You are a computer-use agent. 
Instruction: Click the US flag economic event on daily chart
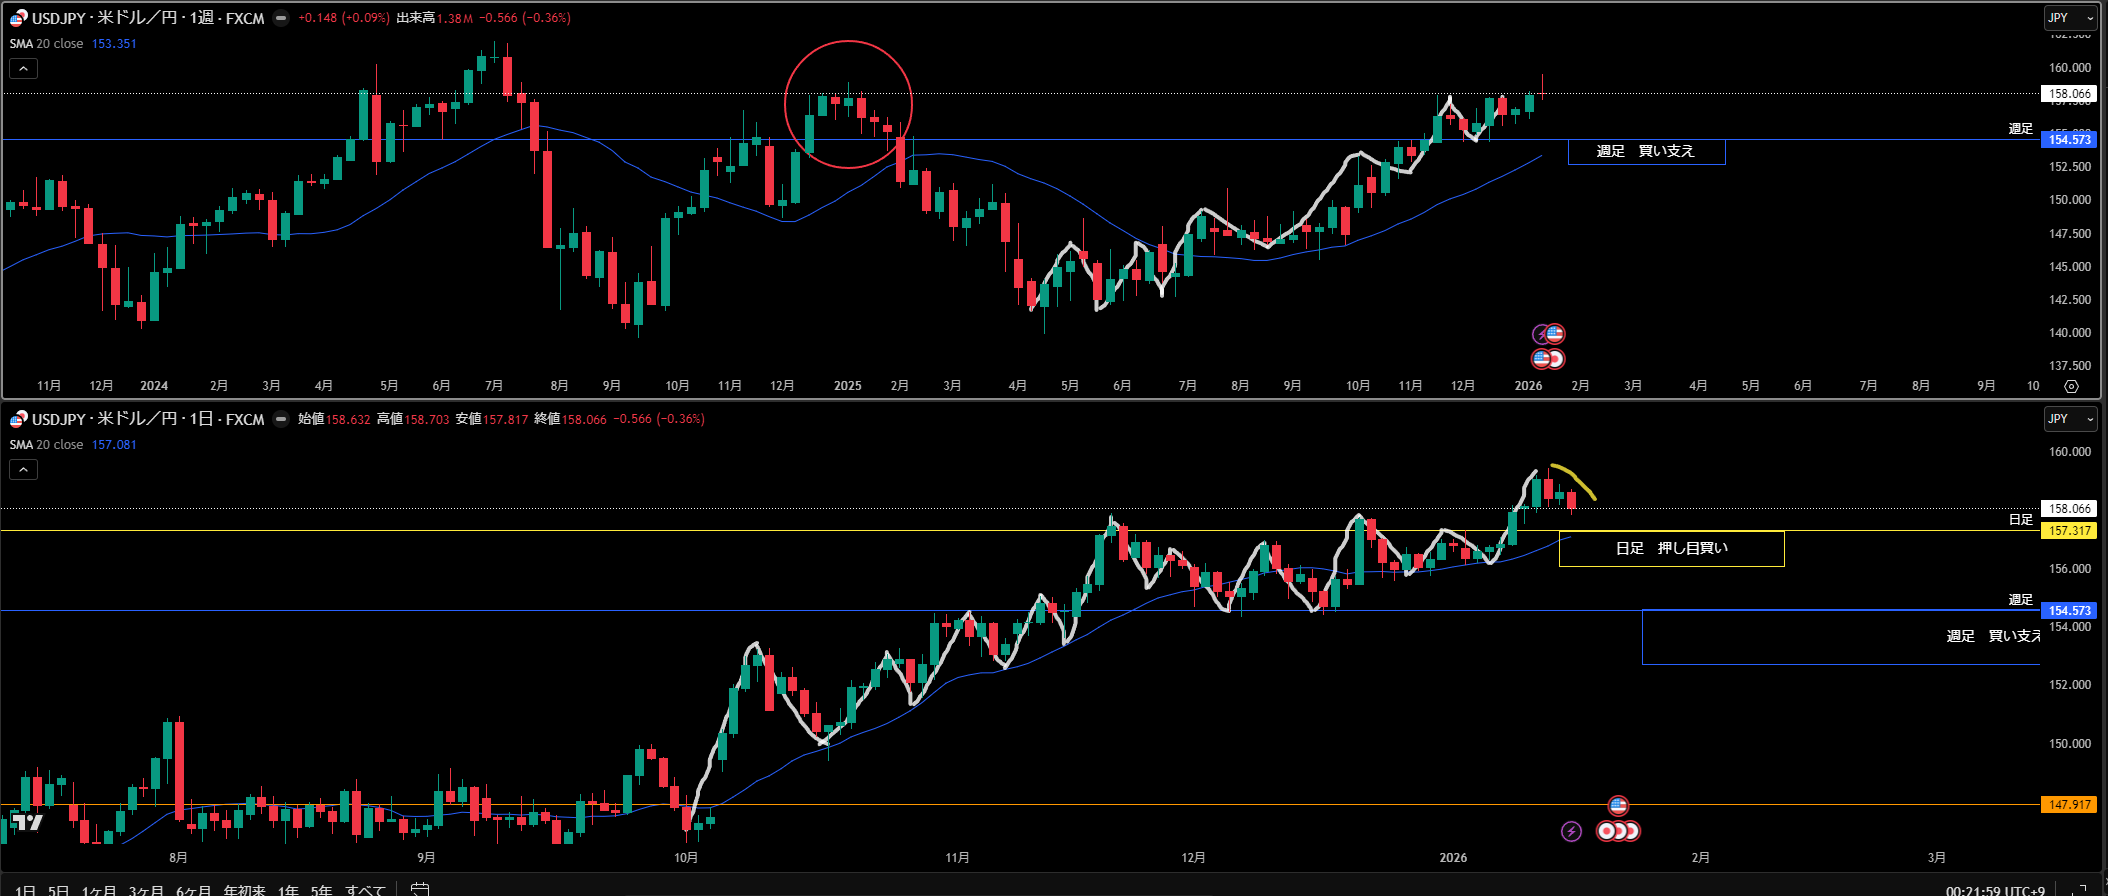coord(1618,805)
